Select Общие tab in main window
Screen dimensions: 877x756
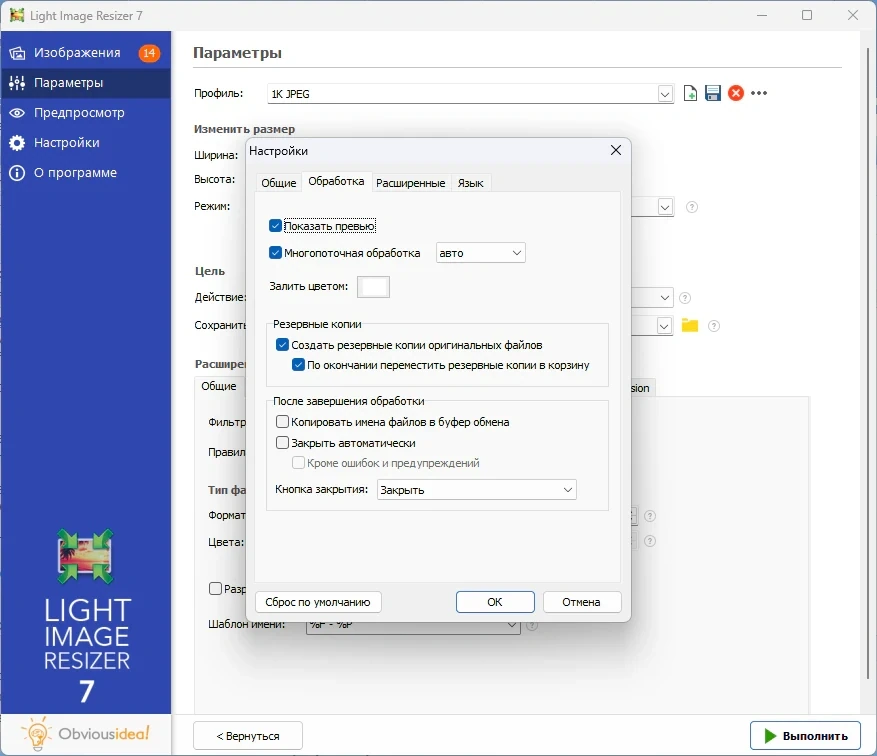pyautogui.click(x=219, y=386)
